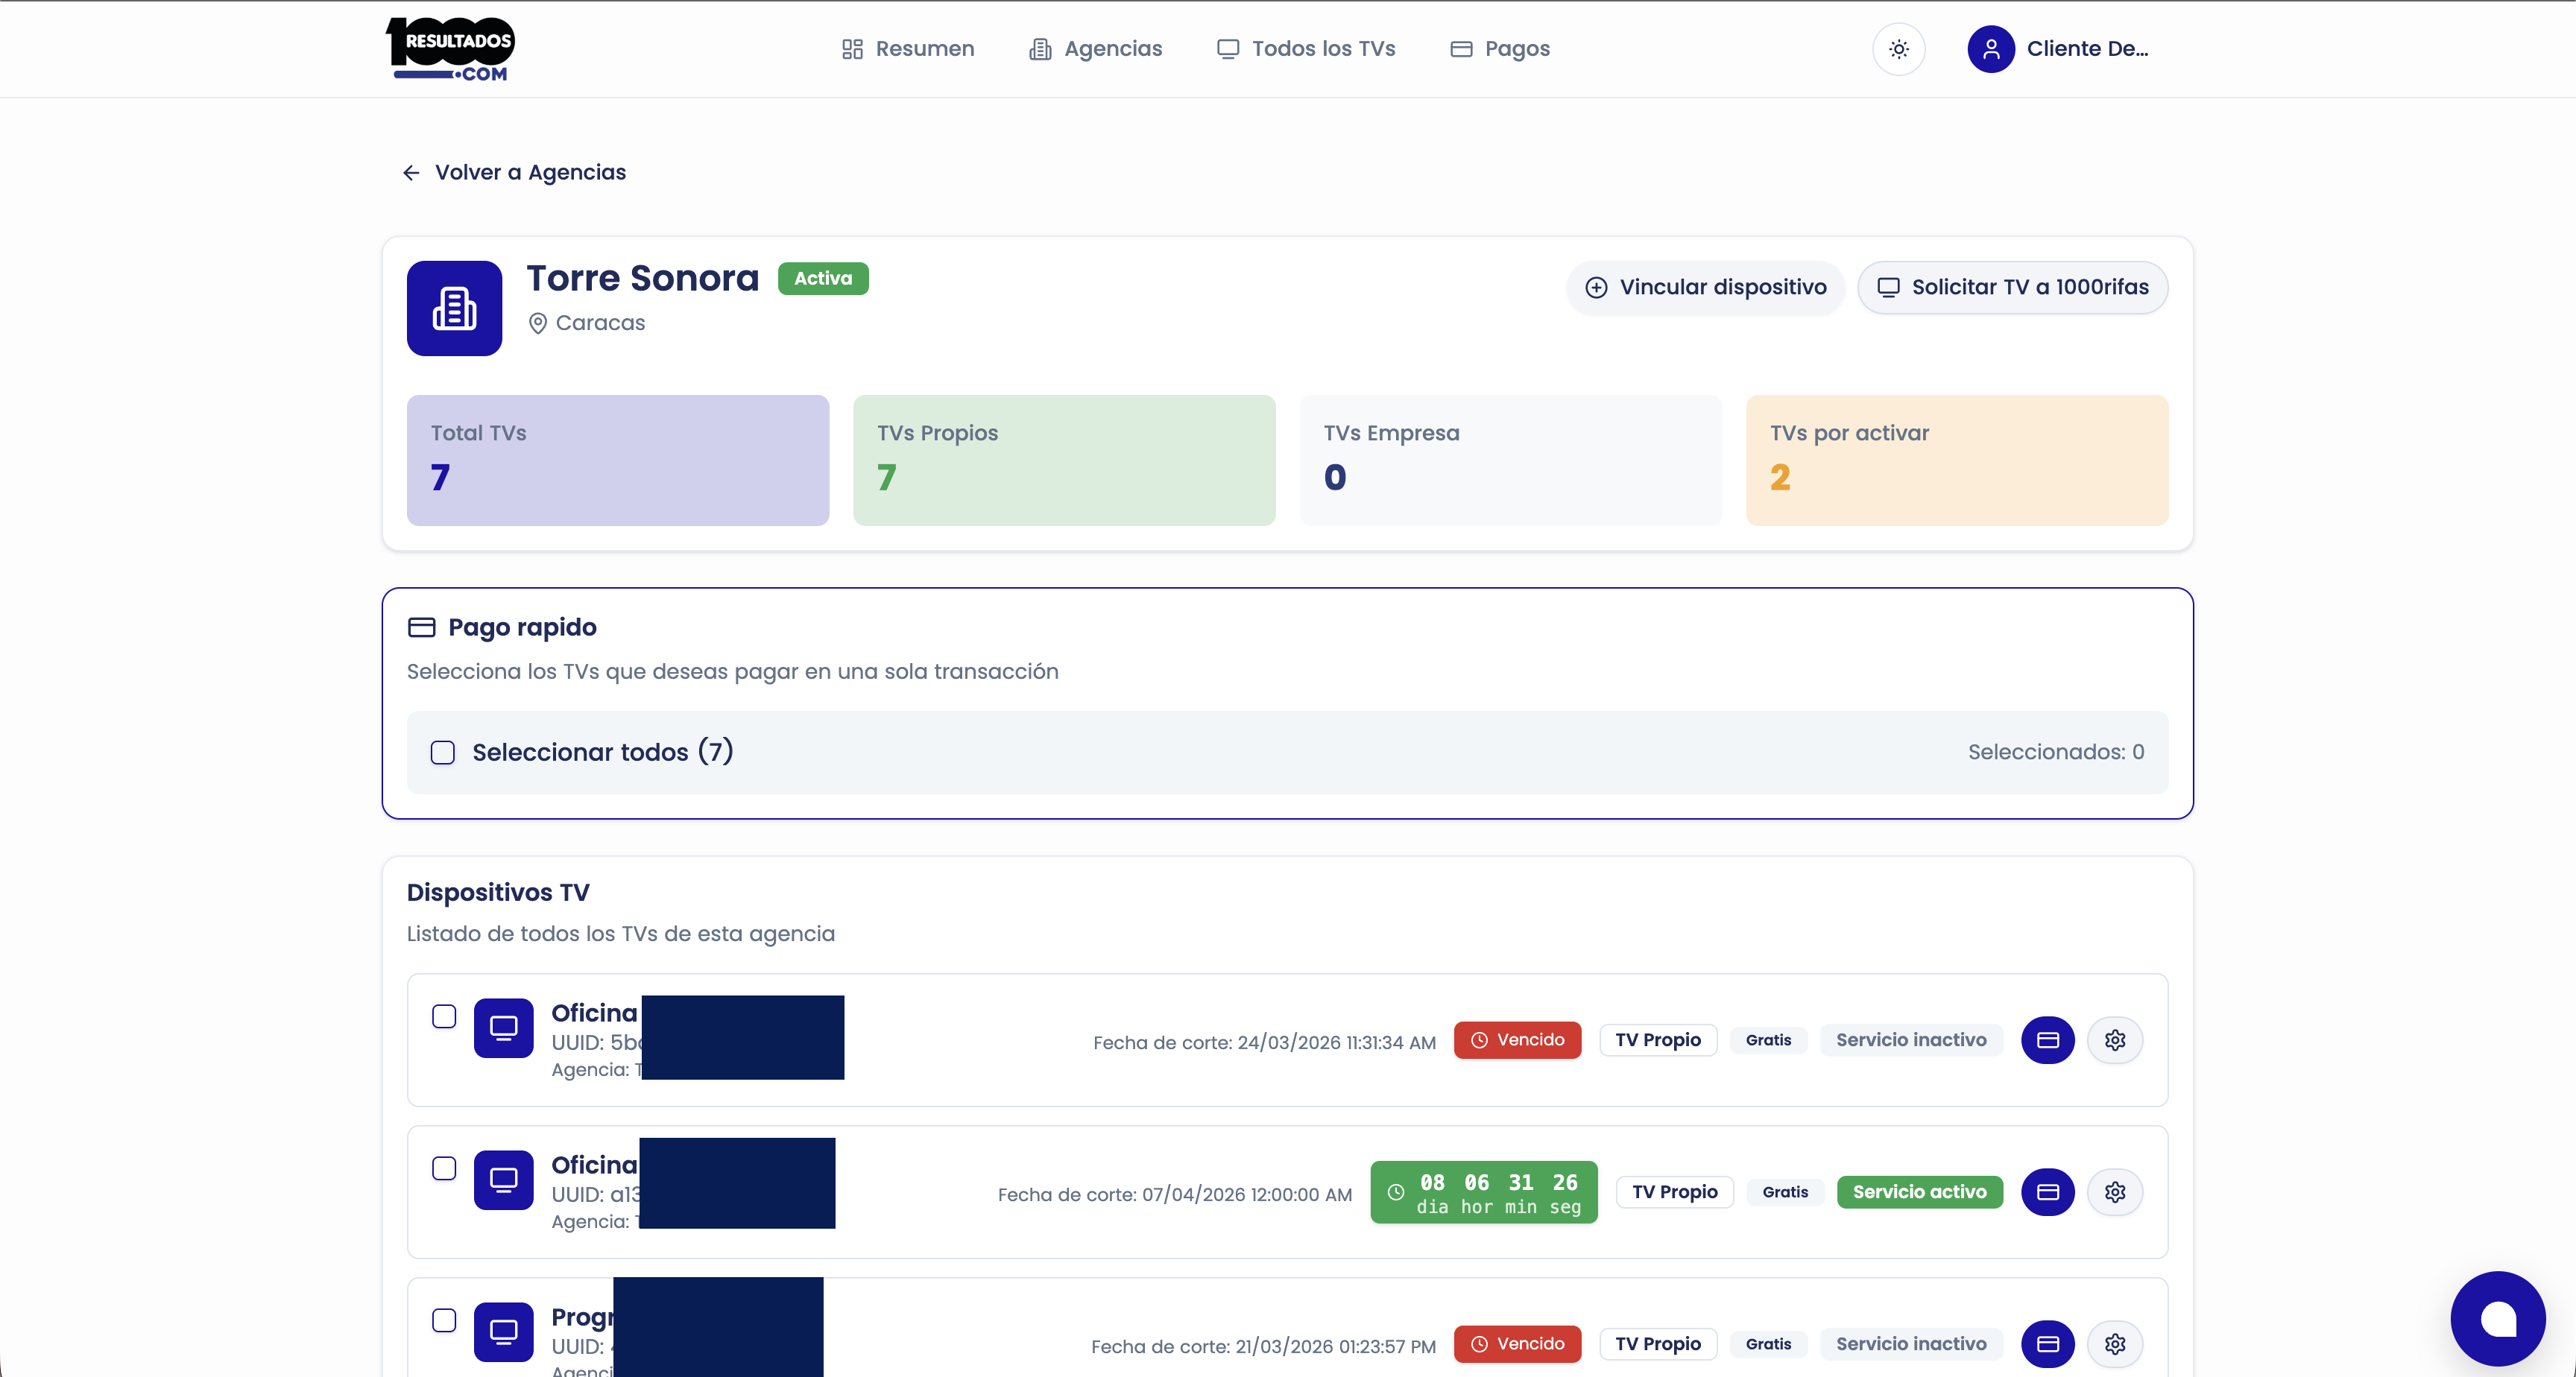Screen dimensions: 2576x1377
Task: Open payment icon for first Oficina TV
Action: 2047,1040
